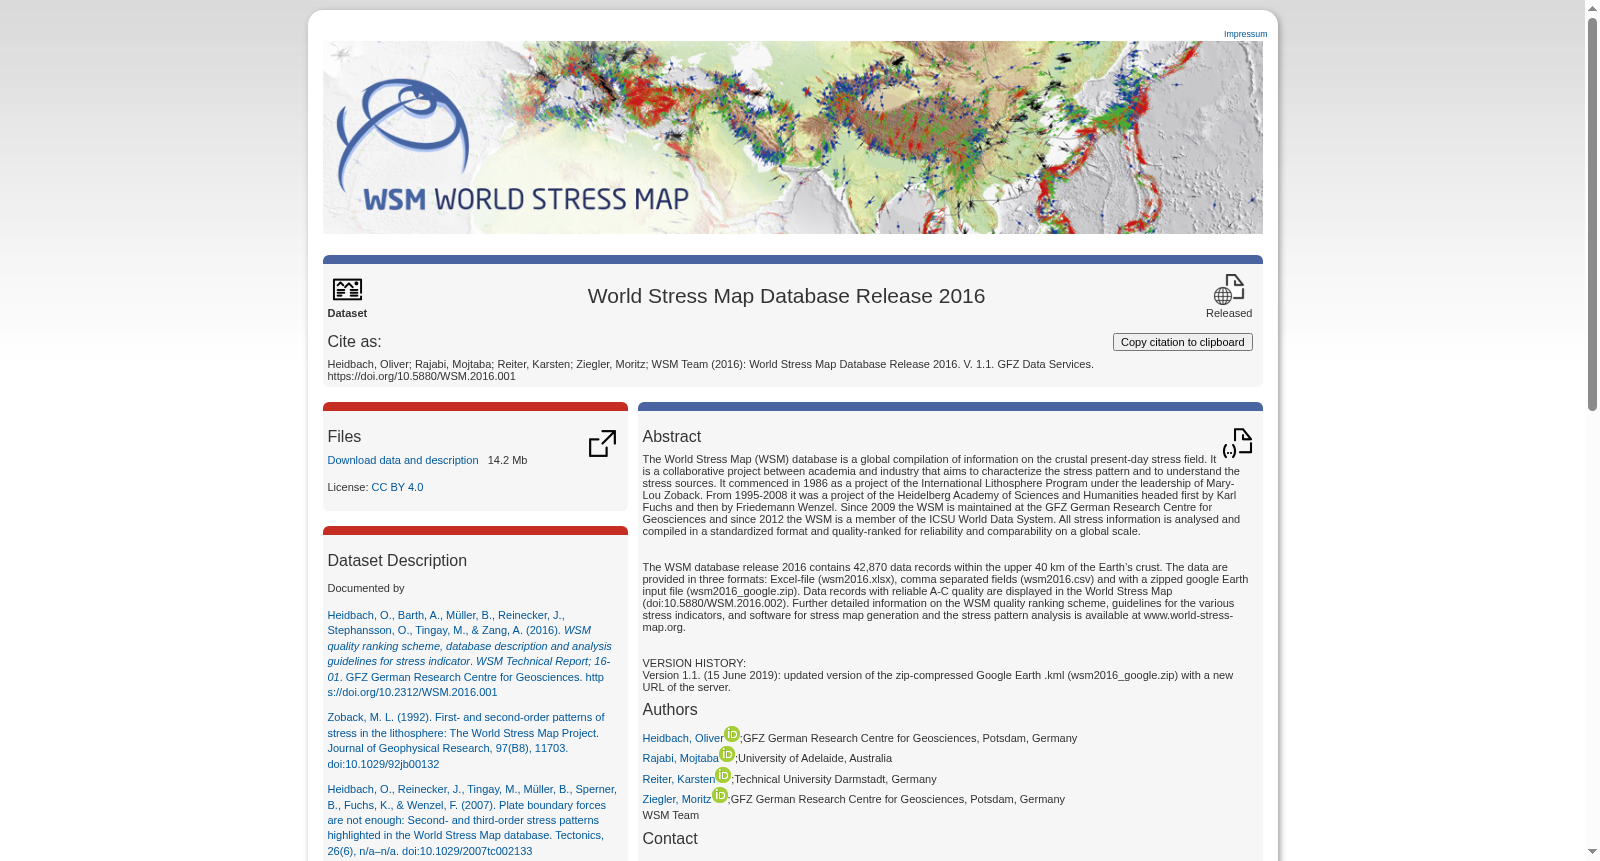This screenshot has width=1600, height=861.
Task: Open Mojtaba Rajabi's ORCID icon
Action: point(727,754)
